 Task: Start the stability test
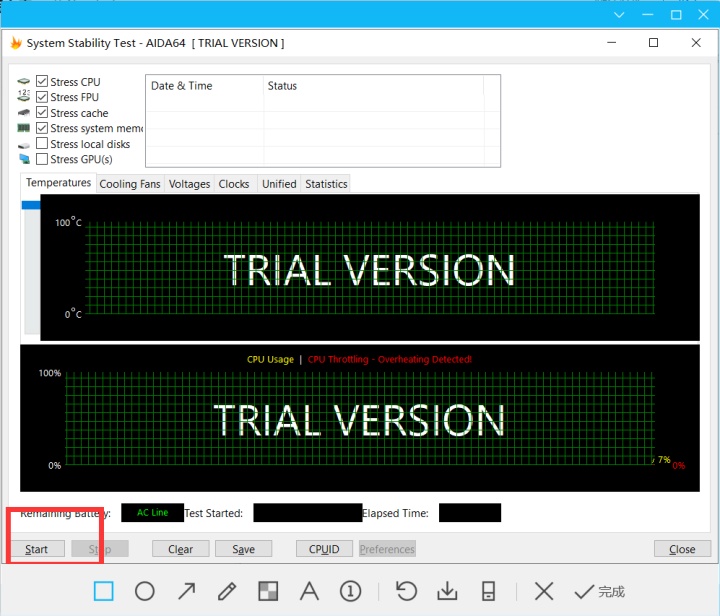pos(37,549)
